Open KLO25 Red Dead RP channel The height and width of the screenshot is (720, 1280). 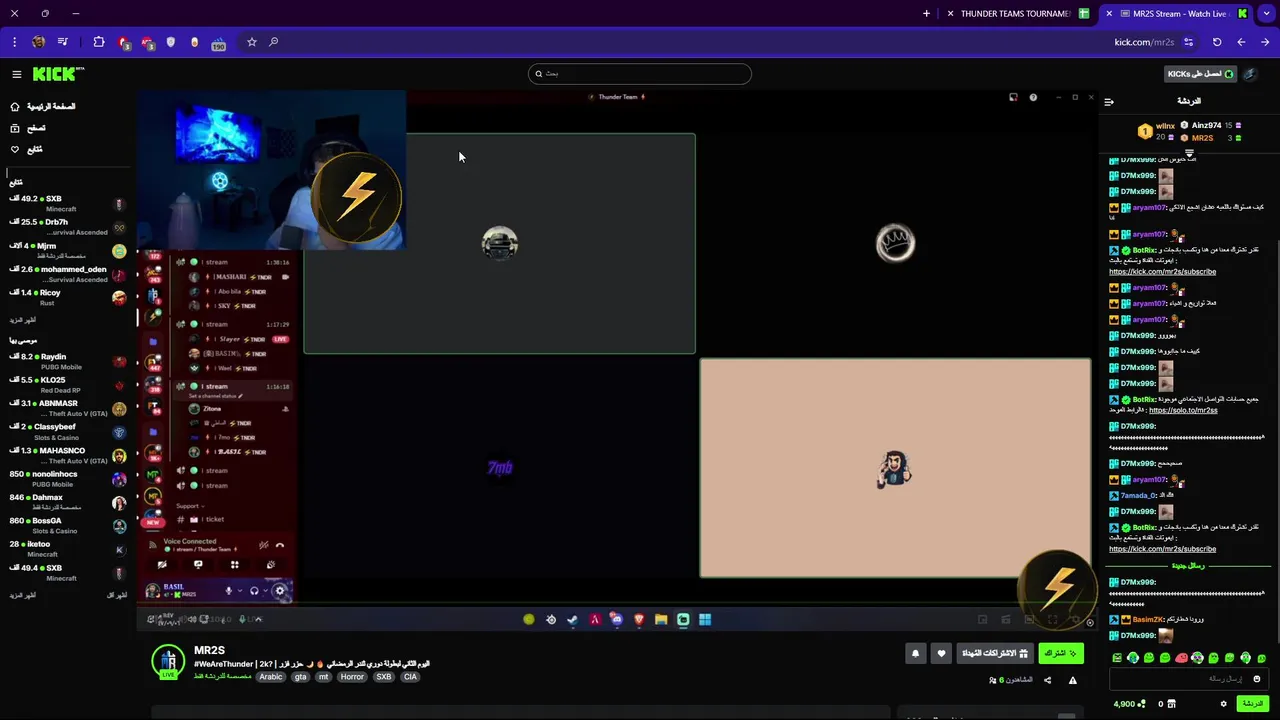67,385
